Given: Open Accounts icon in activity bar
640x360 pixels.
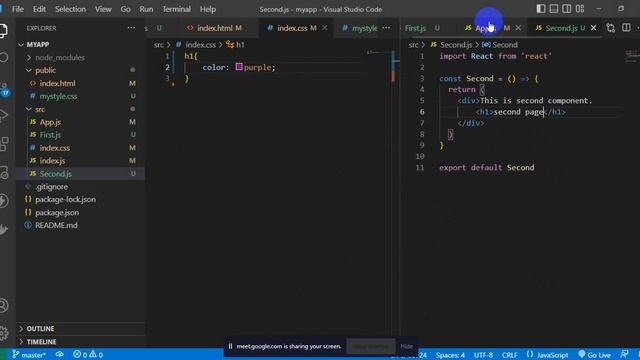Looking at the screenshot, I should 4,305.
